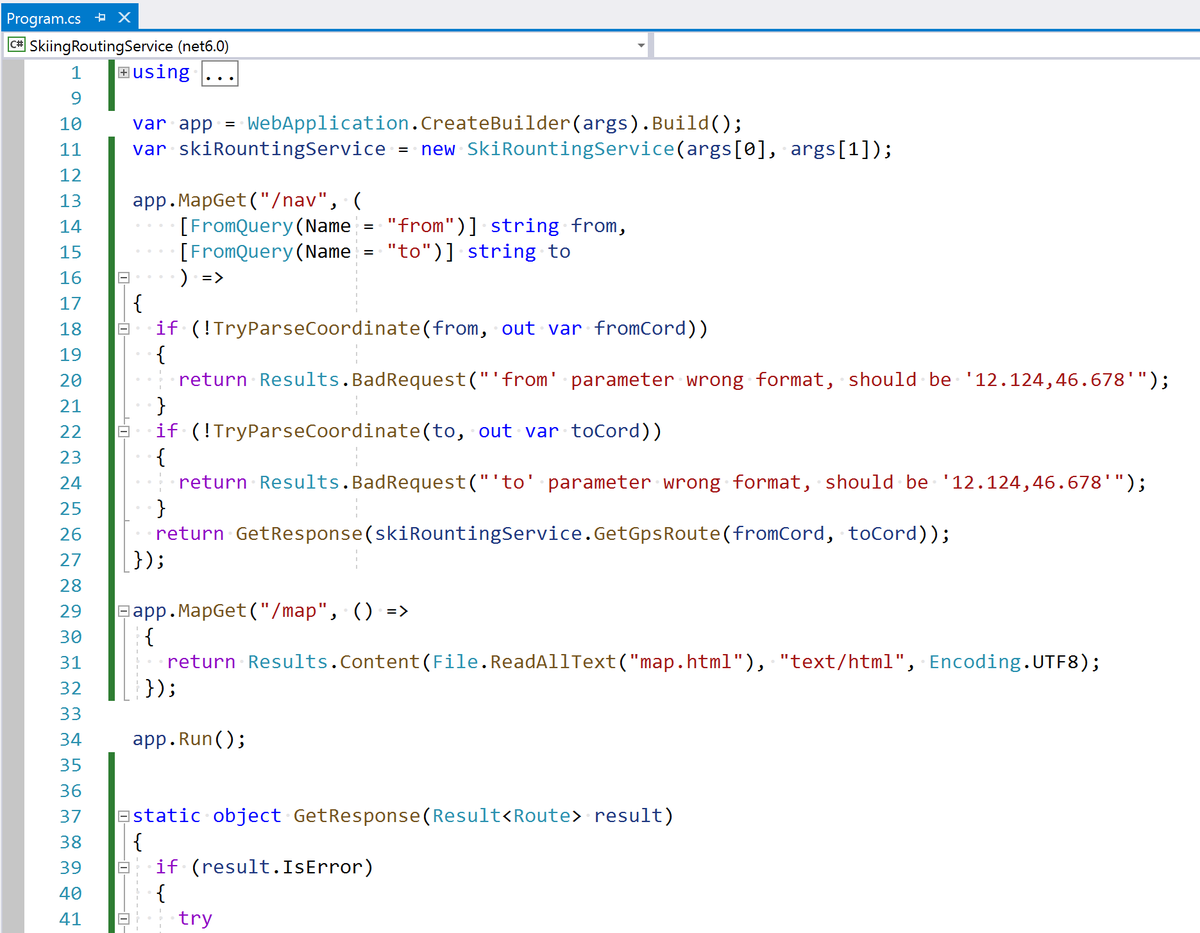This screenshot has width=1200, height=933.
Task: Click 'Encoding' type on line 31
Action: pyautogui.click(x=975, y=662)
